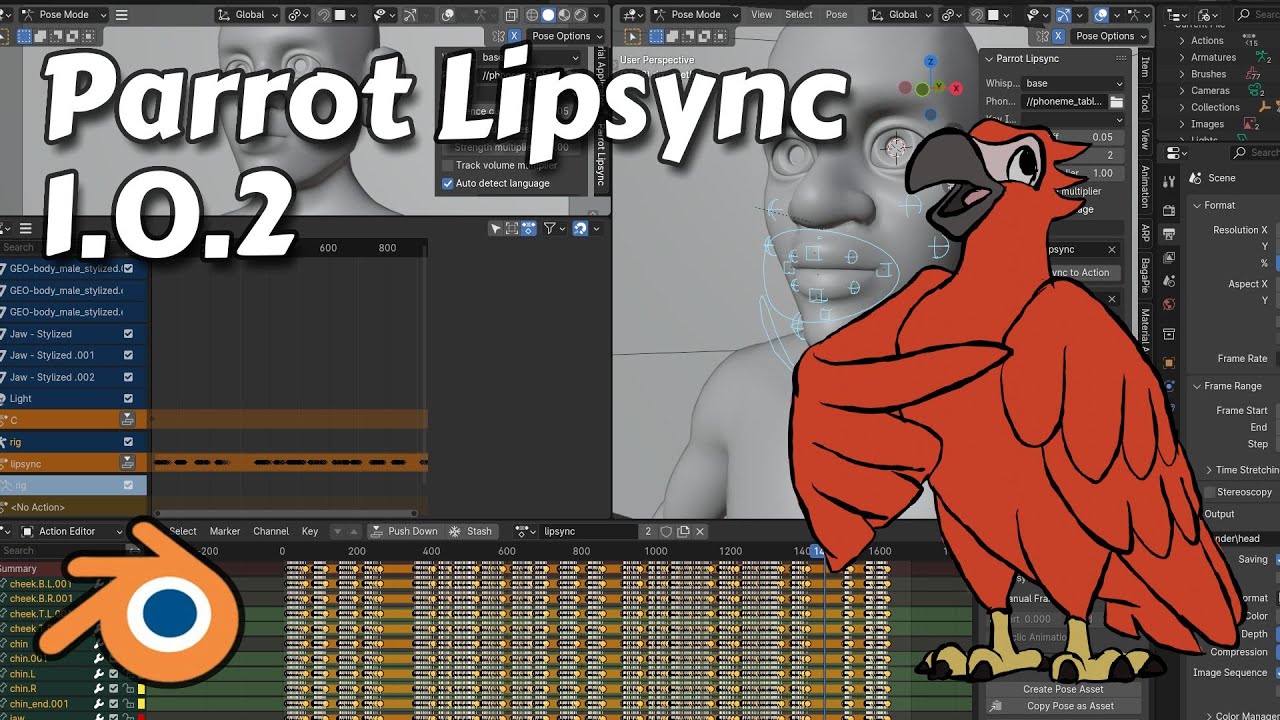The width and height of the screenshot is (1280, 720).
Task: Open sidebar menu in left viewport header
Action: tap(121, 15)
